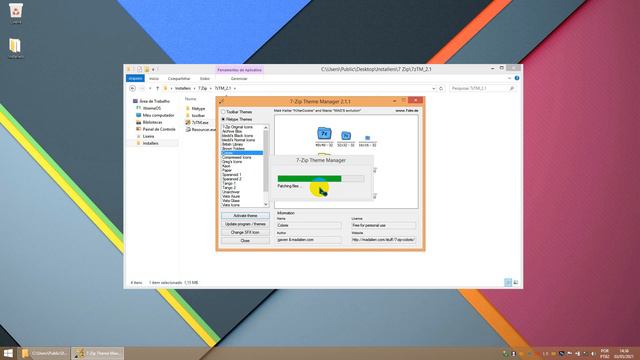Image resolution: width=640 pixels, height=360 pixels.
Task: Select 'Archive Box' theme in list
Action: pos(232,131)
